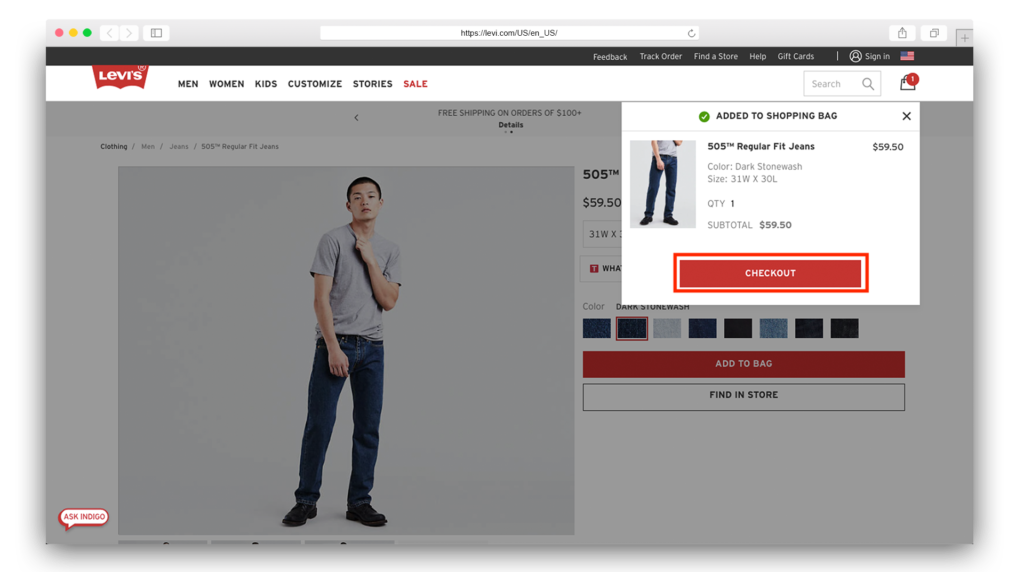Open the Help link
The image size is (1024, 572).
click(x=758, y=56)
